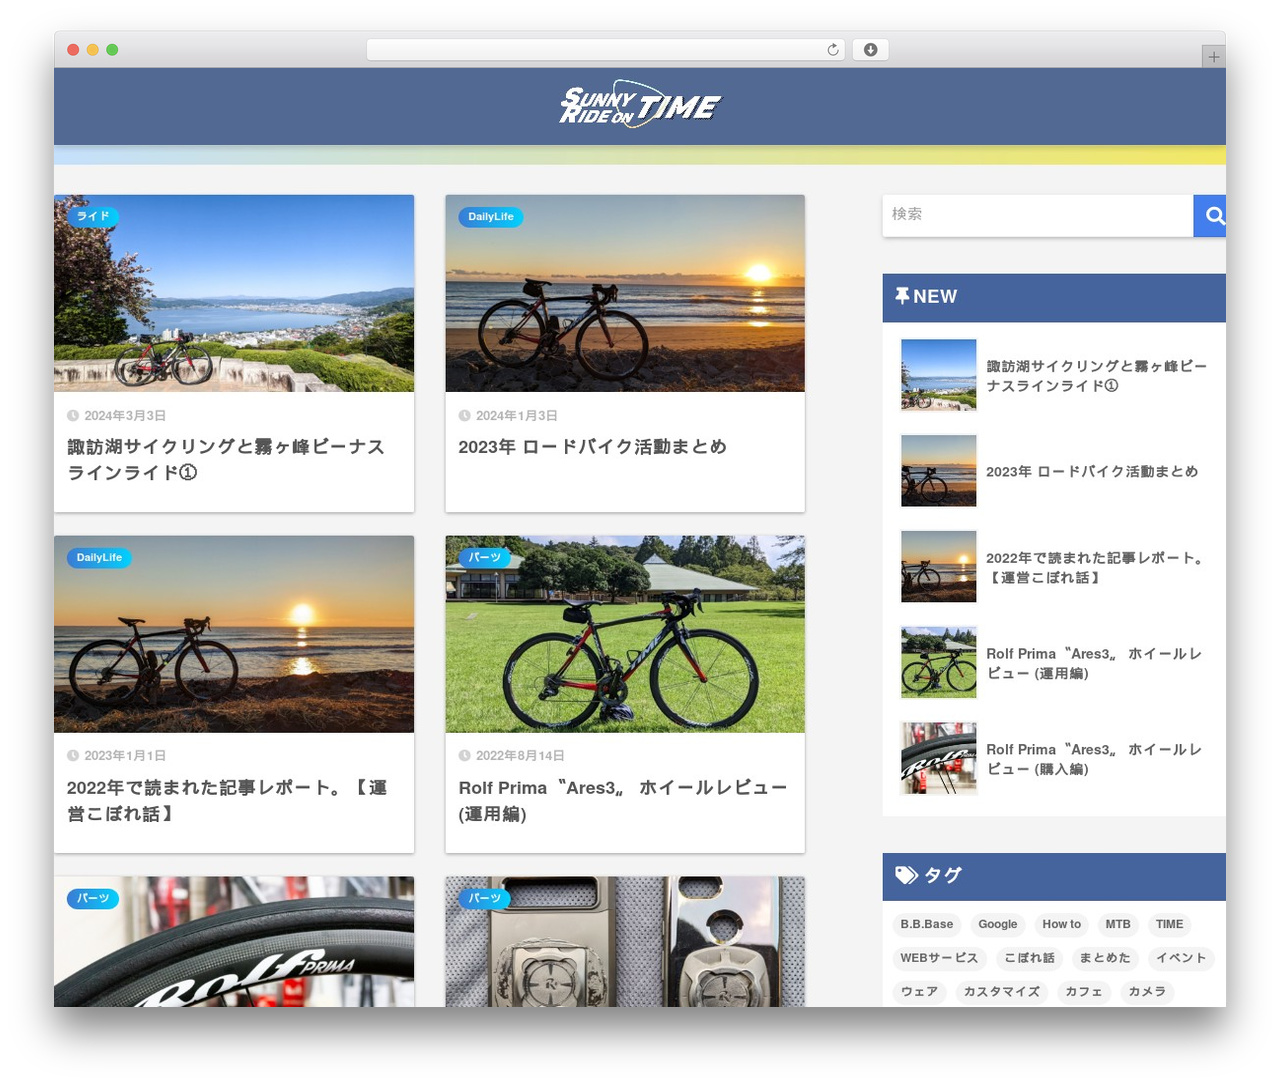
Task: Click the browser download arrow icon
Action: (871, 50)
